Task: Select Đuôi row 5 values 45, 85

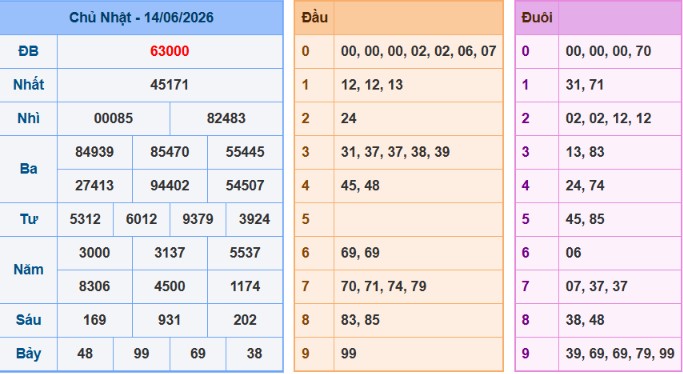Action: pyautogui.click(x=585, y=219)
